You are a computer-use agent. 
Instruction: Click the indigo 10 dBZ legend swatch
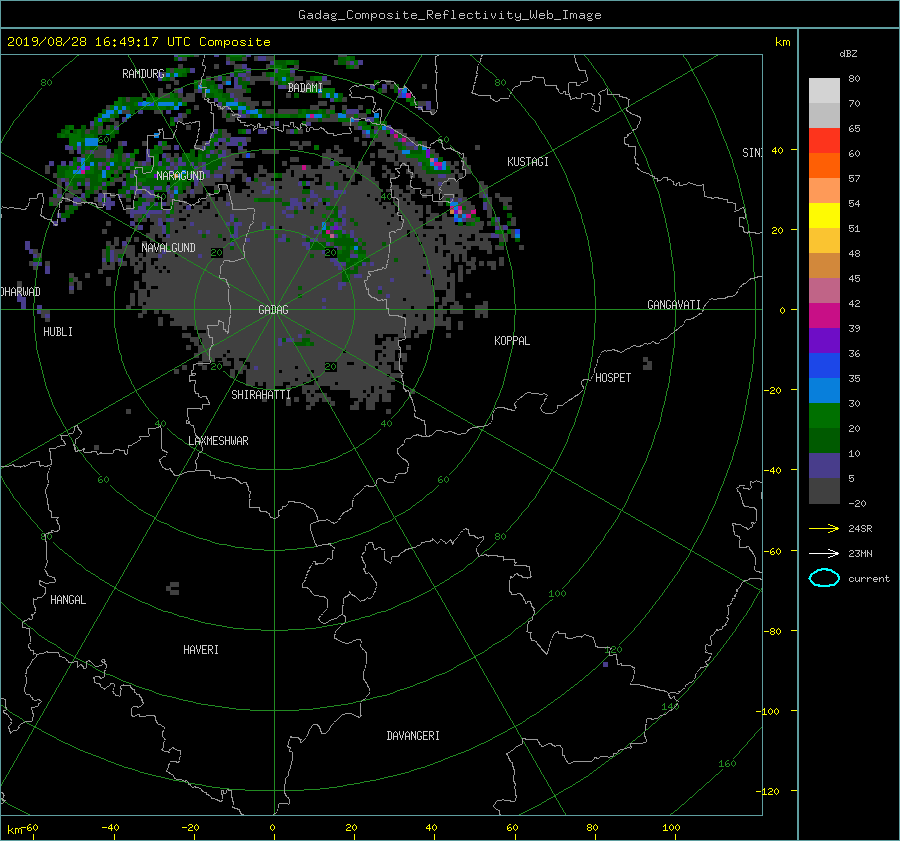click(824, 465)
